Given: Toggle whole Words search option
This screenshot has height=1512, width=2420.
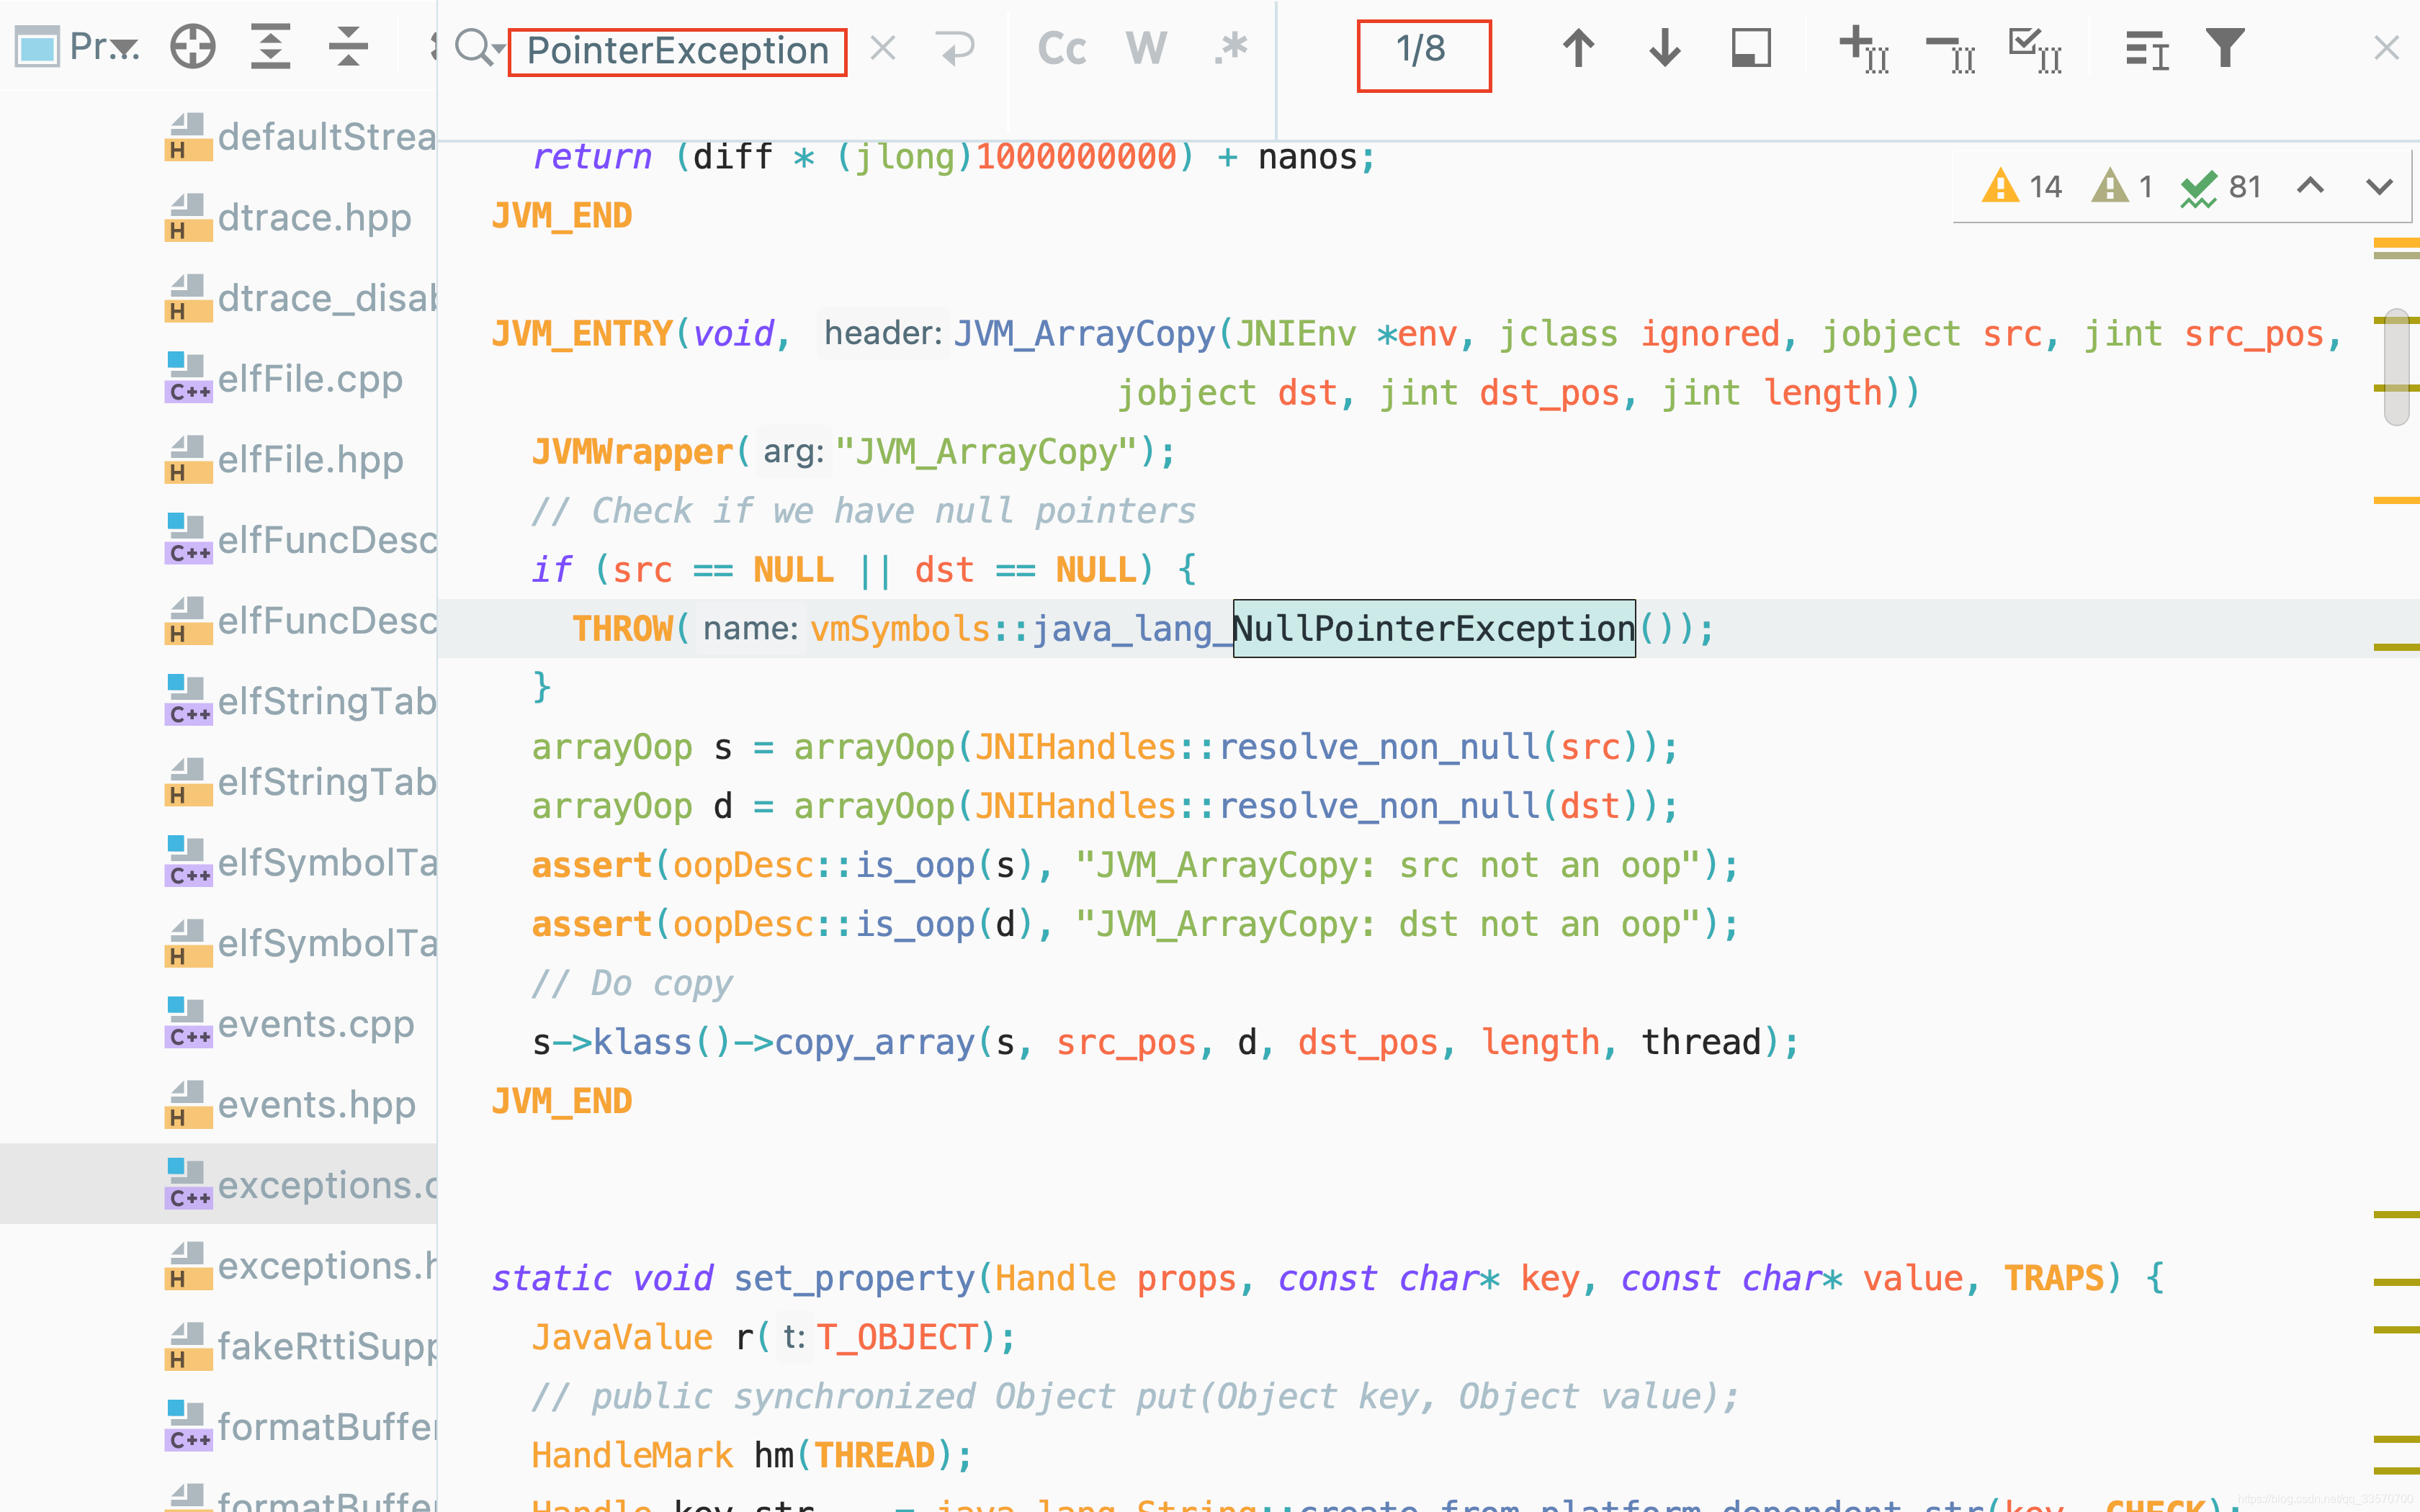Looking at the screenshot, I should tap(1146, 48).
